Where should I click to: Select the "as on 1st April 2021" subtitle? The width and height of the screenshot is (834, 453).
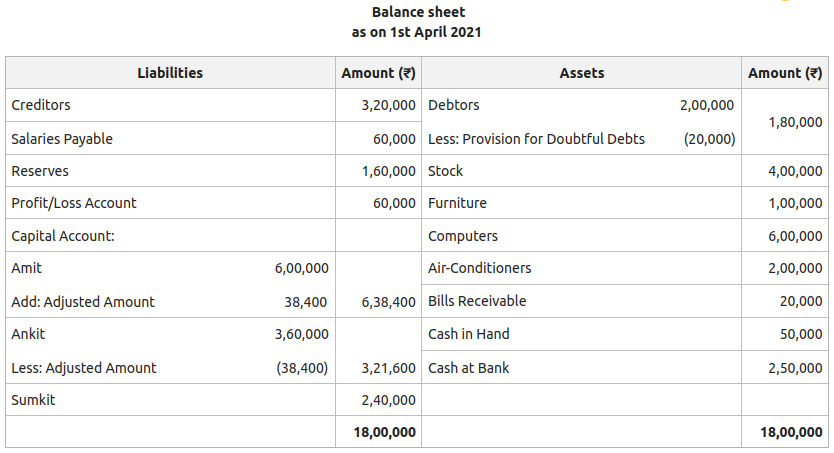click(417, 32)
